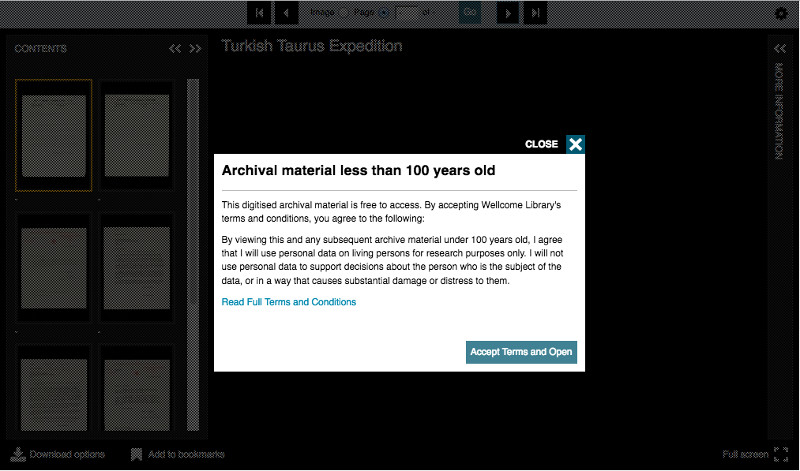Image resolution: width=800 pixels, height=471 pixels.
Task: Jump to the last page
Action: 535,13
